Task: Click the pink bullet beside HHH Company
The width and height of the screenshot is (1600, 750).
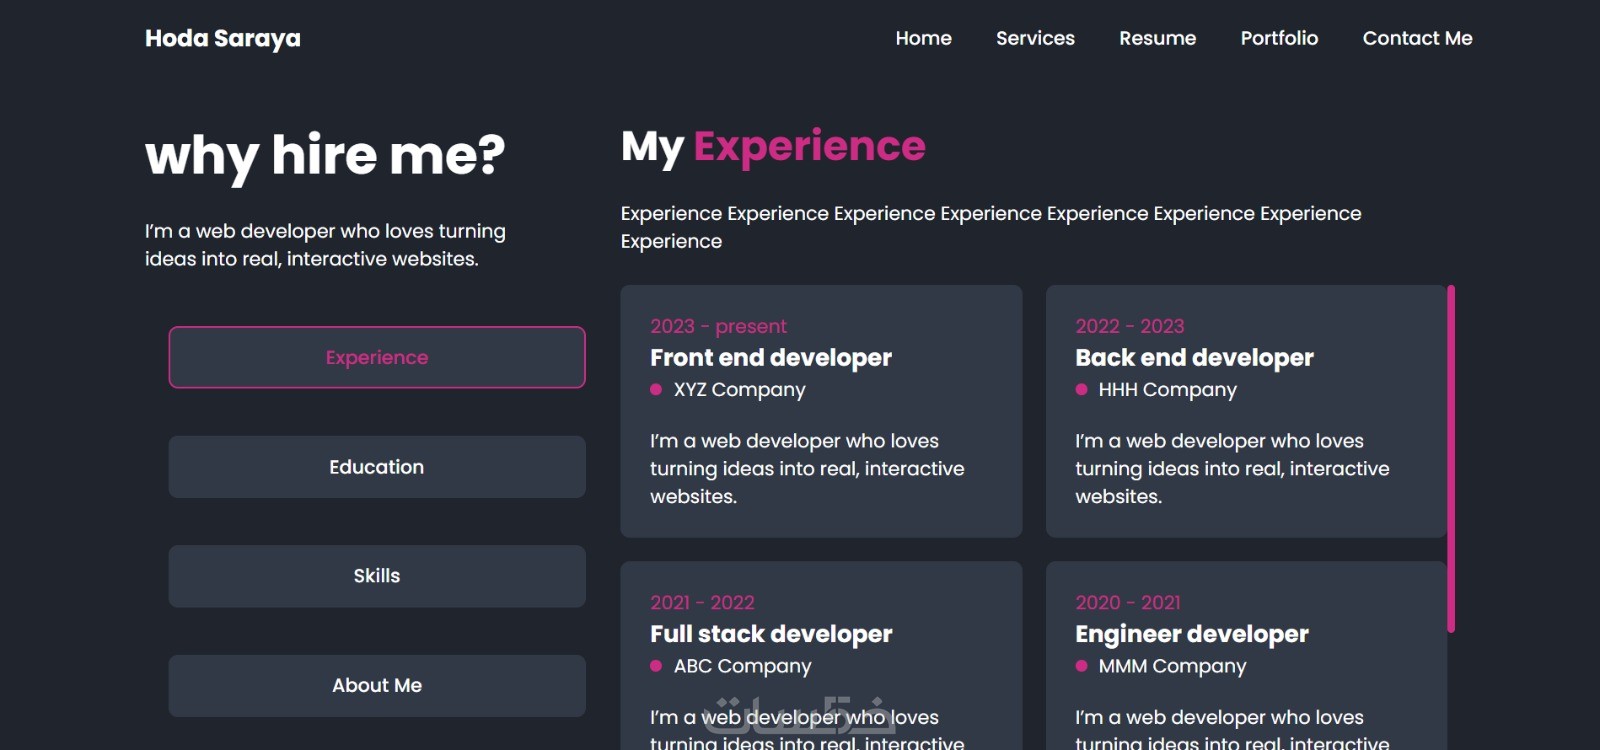Action: 1081,390
